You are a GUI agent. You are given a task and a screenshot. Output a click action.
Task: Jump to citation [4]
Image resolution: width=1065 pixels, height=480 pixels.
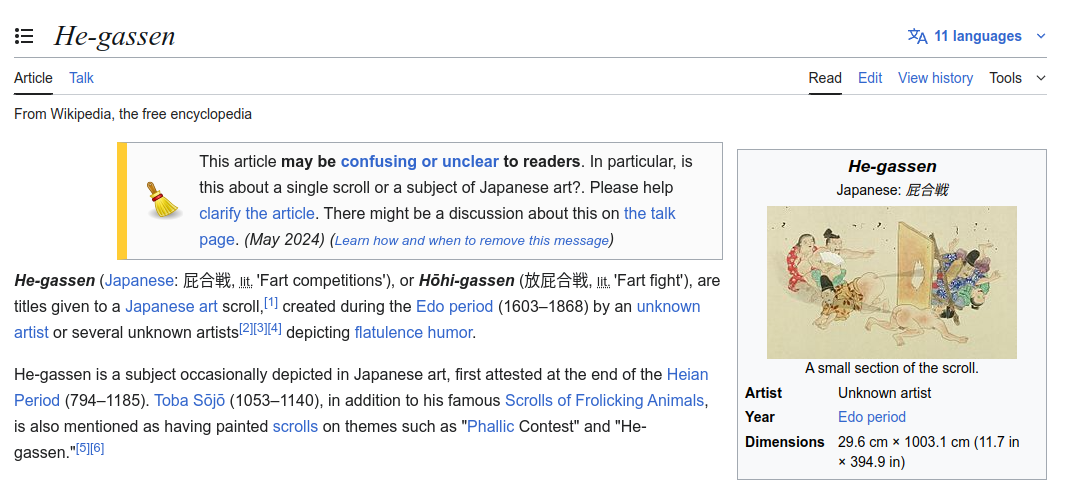(274, 329)
